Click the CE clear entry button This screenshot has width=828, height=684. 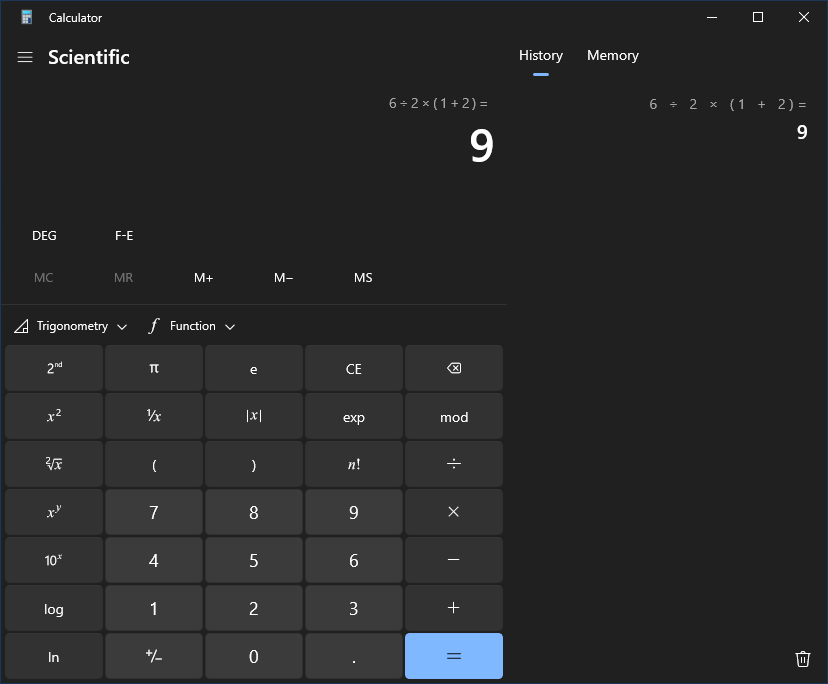click(x=354, y=368)
